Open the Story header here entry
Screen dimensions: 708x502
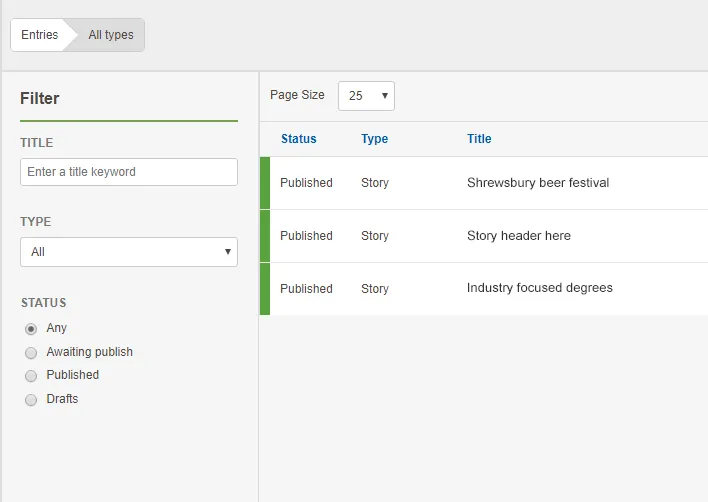(519, 236)
